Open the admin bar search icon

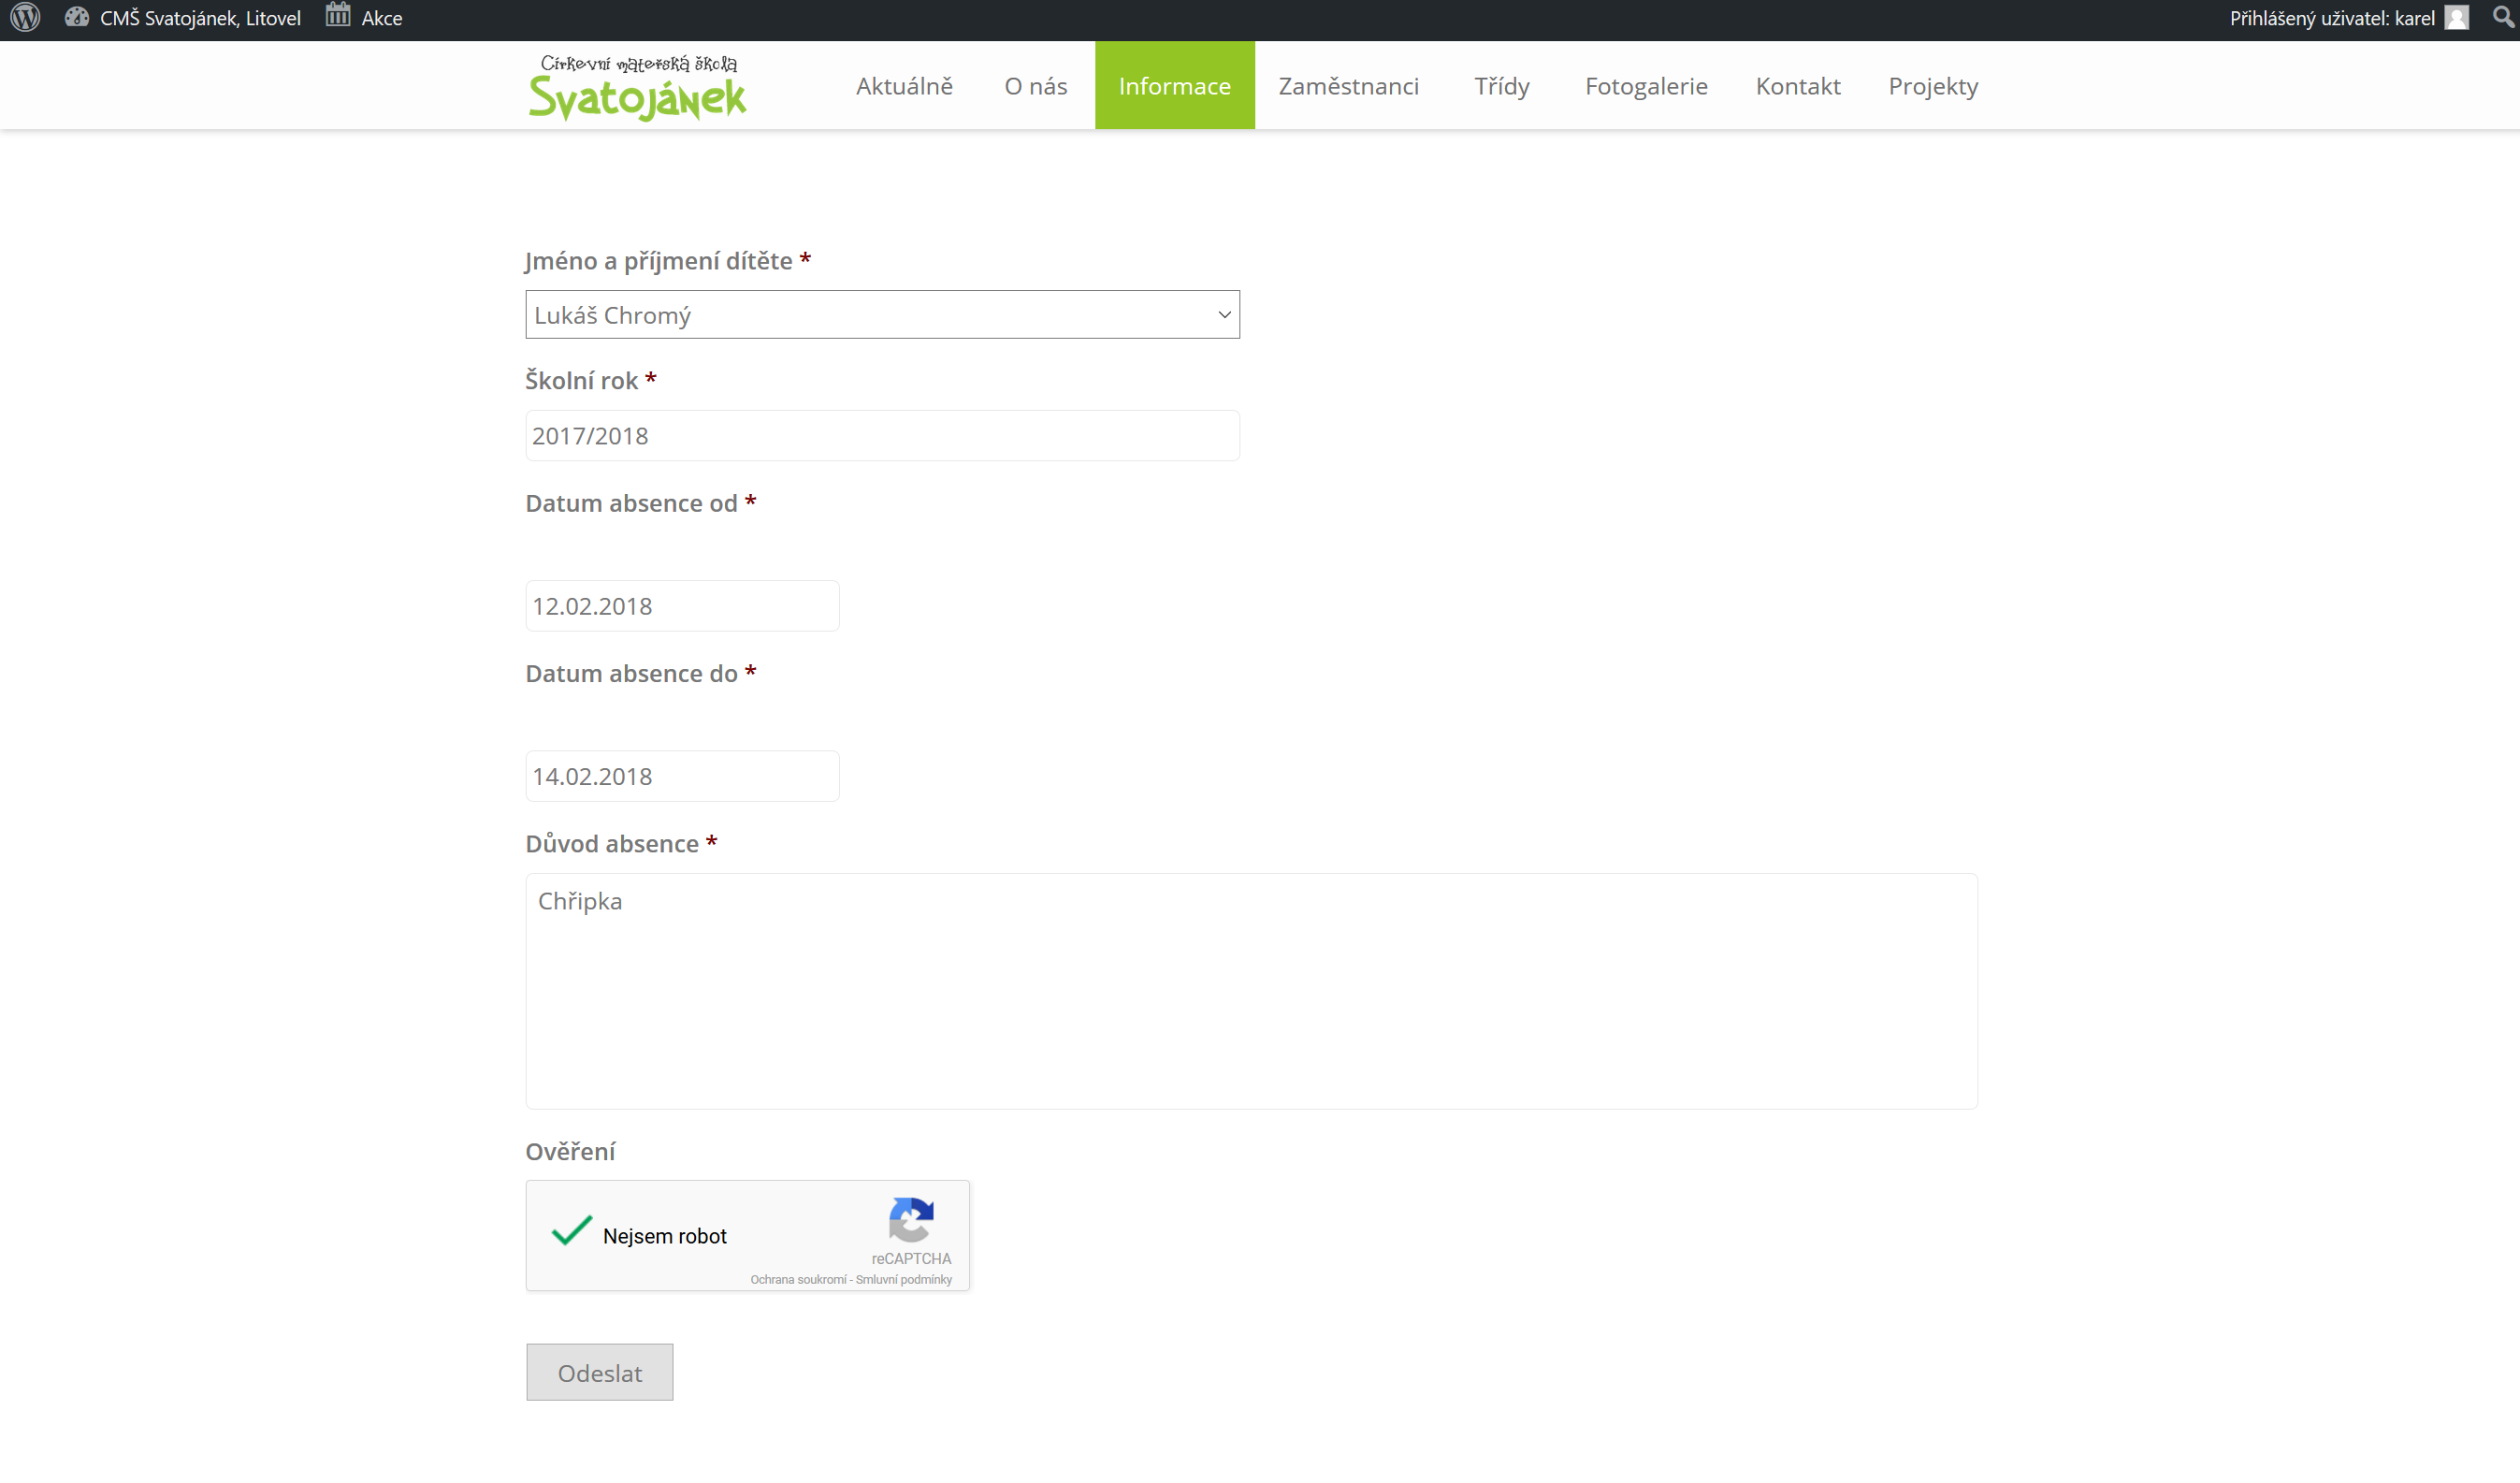point(2502,17)
